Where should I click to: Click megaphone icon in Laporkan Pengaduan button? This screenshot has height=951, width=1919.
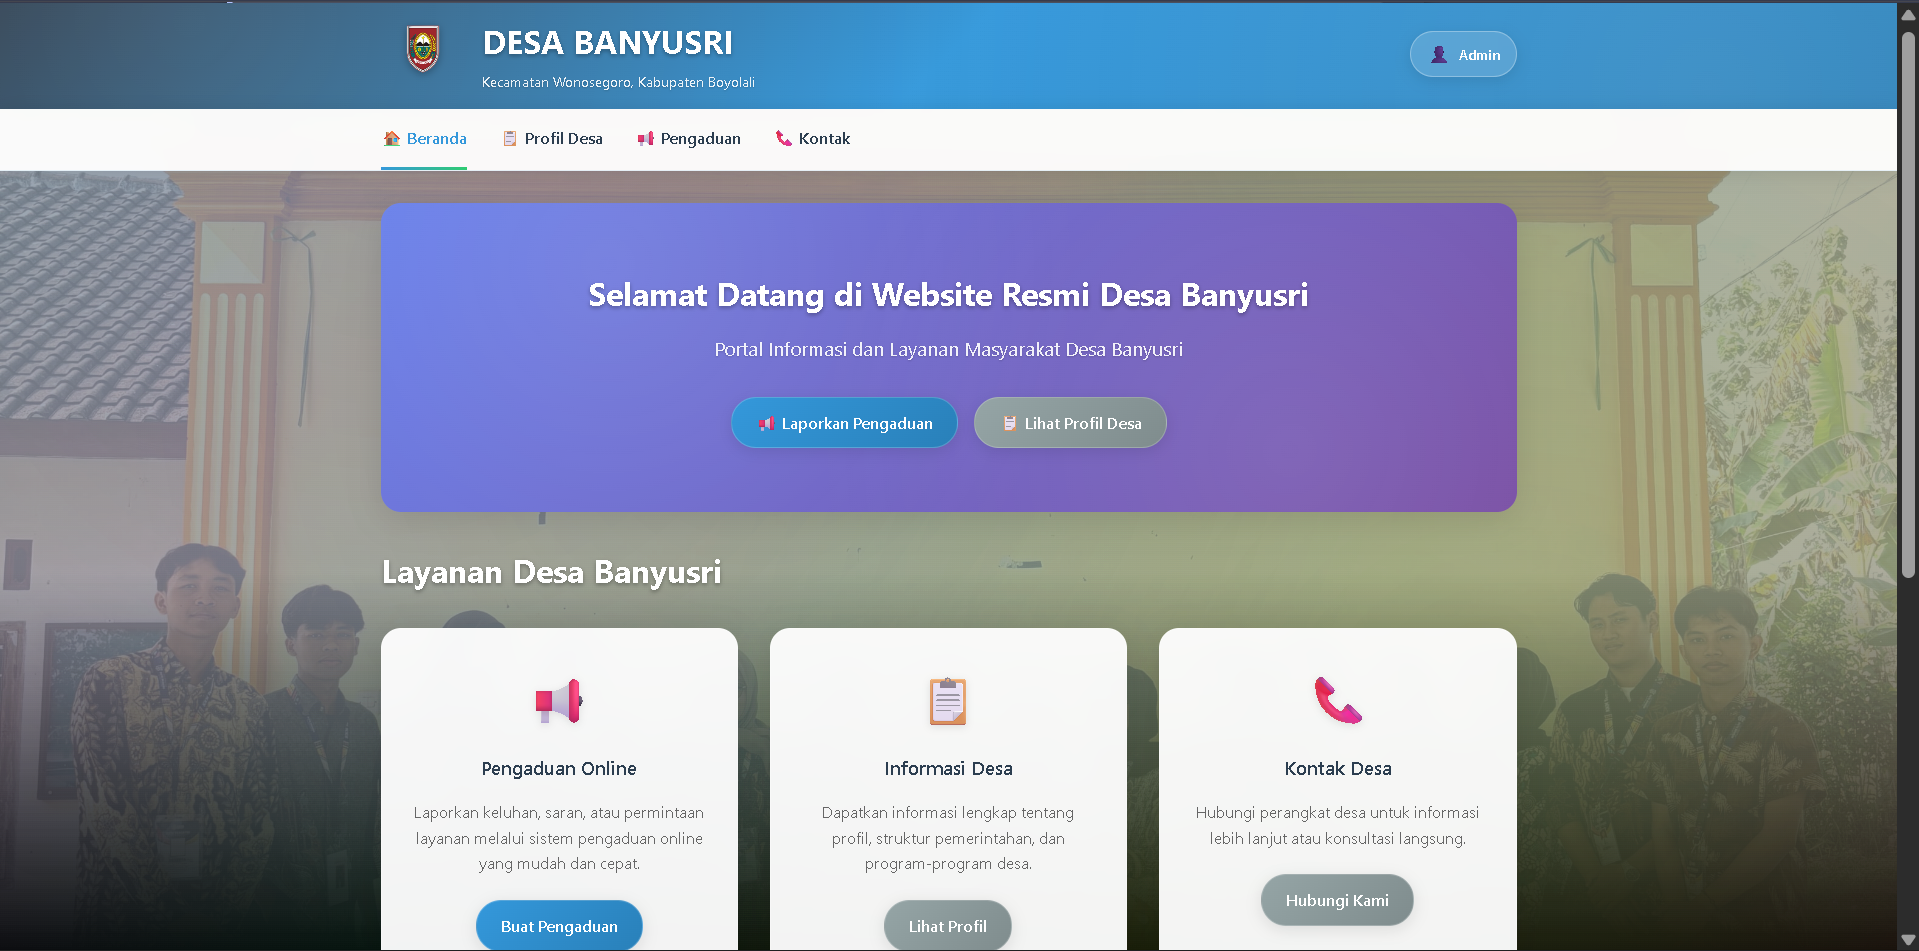coord(766,424)
